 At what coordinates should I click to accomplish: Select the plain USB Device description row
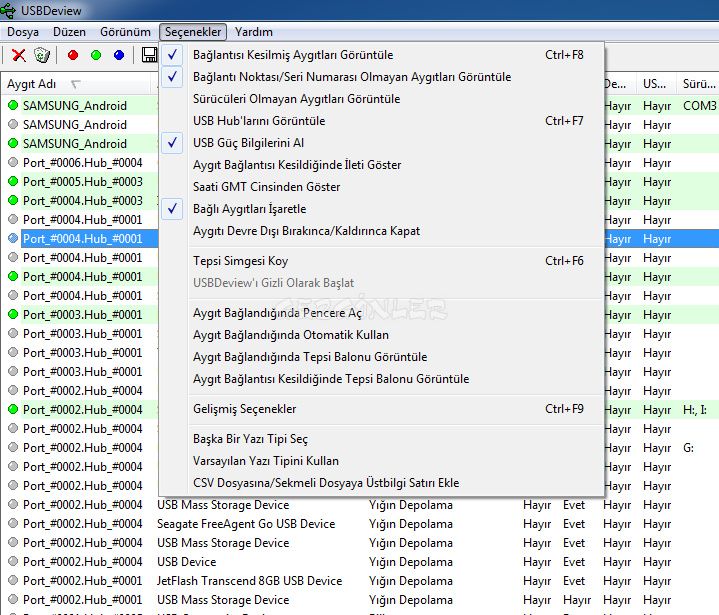pos(360,562)
